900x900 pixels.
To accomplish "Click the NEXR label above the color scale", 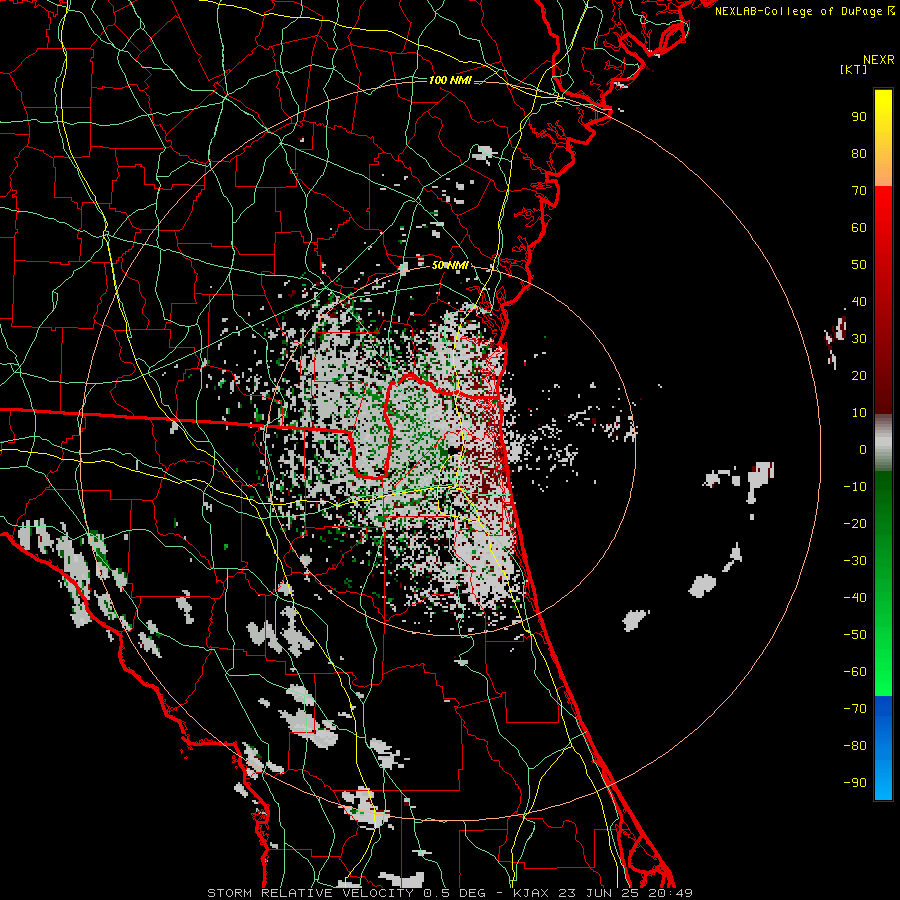I will click(x=879, y=60).
